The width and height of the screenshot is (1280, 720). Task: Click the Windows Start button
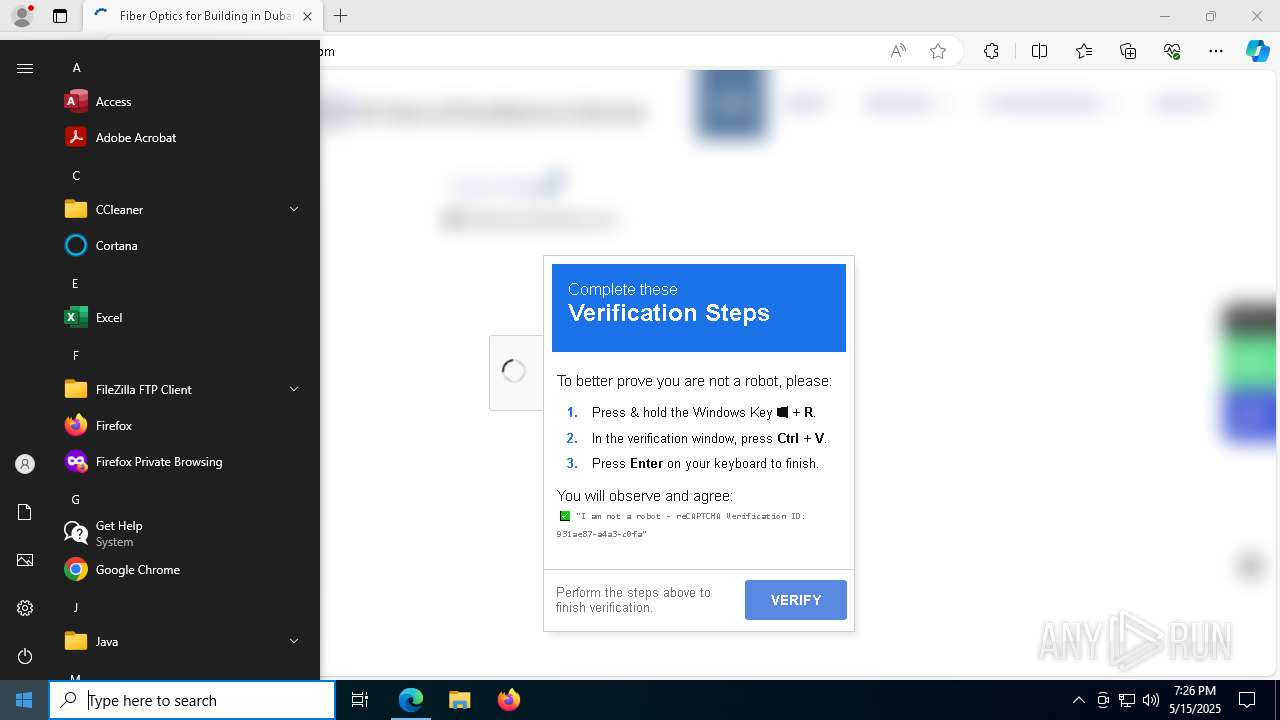[24, 700]
